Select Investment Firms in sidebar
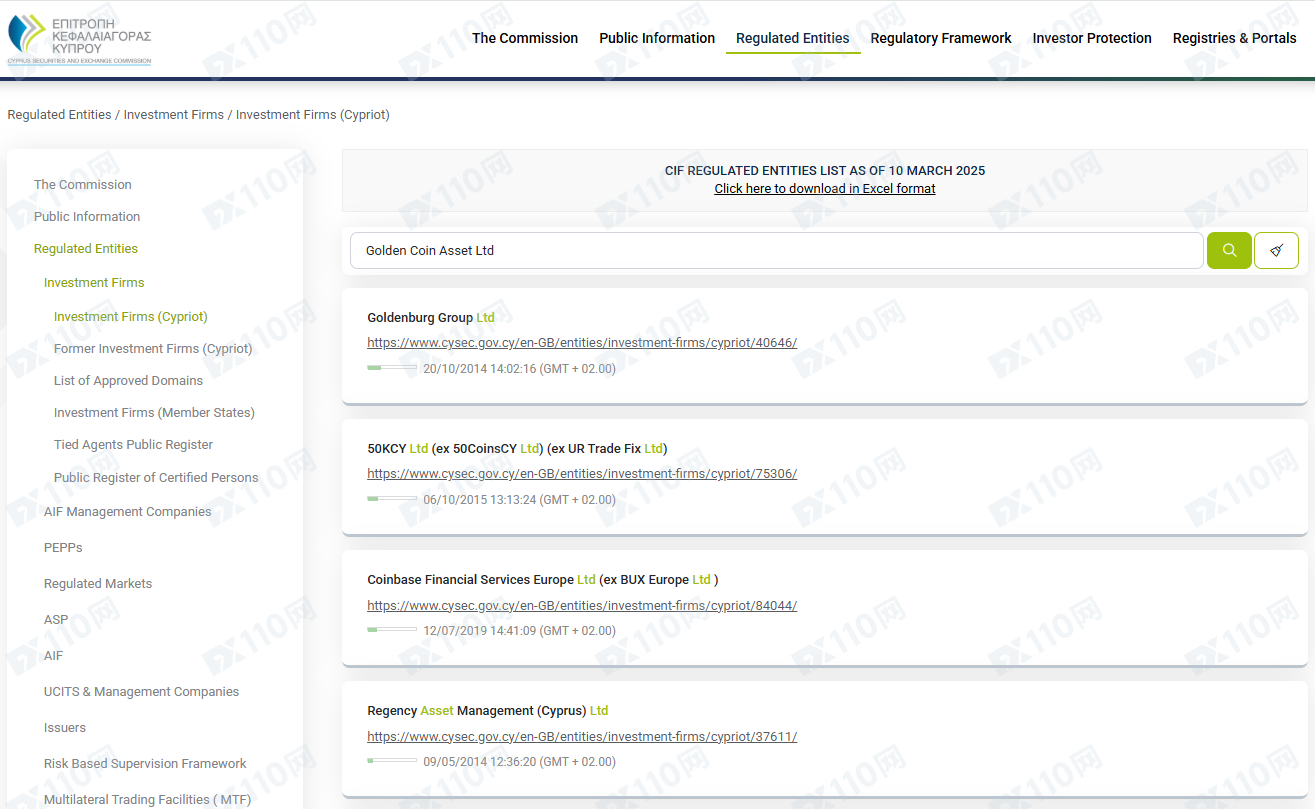This screenshot has height=809, width=1315. click(94, 283)
